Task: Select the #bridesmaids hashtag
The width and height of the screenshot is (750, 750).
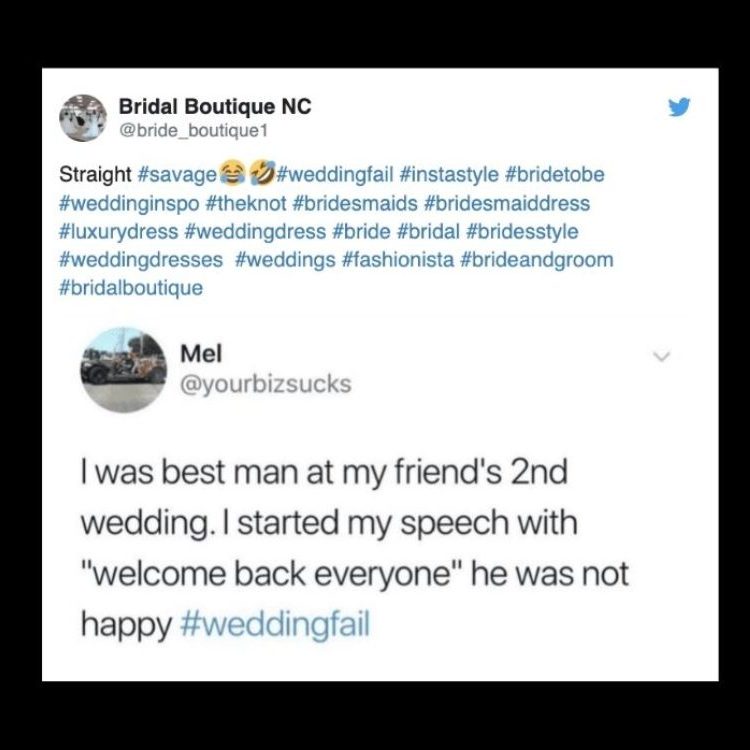Action: [354, 203]
